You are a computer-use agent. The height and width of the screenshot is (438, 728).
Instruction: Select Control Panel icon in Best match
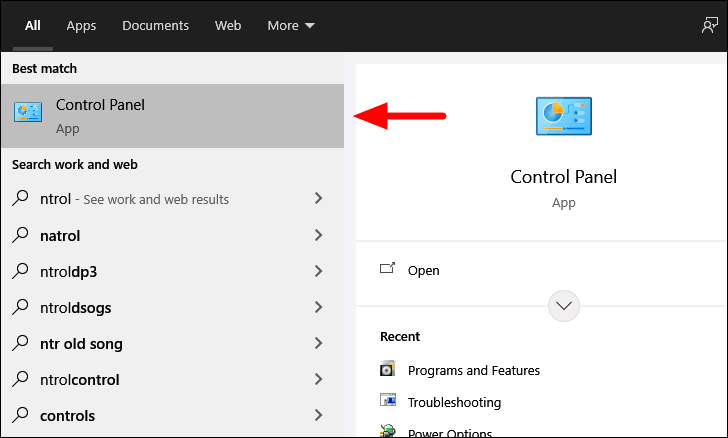tap(28, 112)
